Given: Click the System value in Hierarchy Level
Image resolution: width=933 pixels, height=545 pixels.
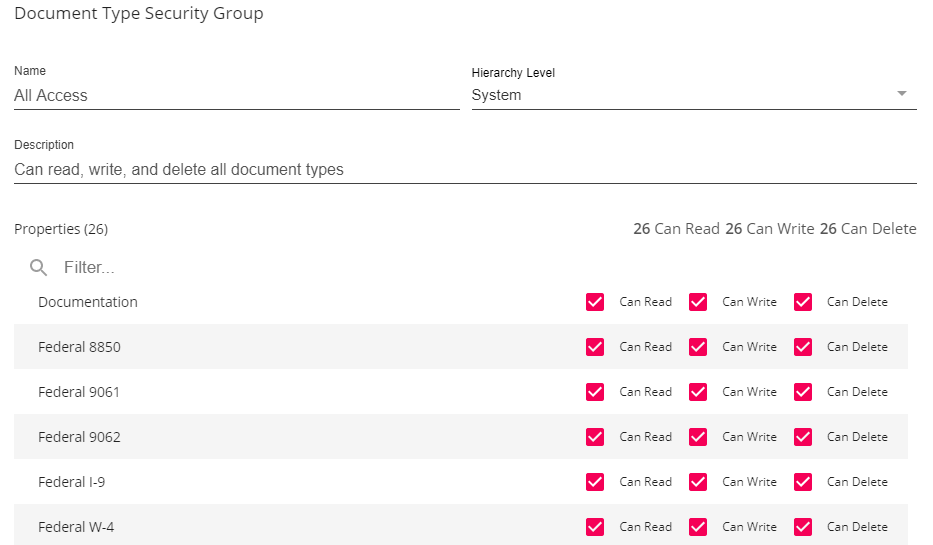Looking at the screenshot, I should tap(497, 96).
